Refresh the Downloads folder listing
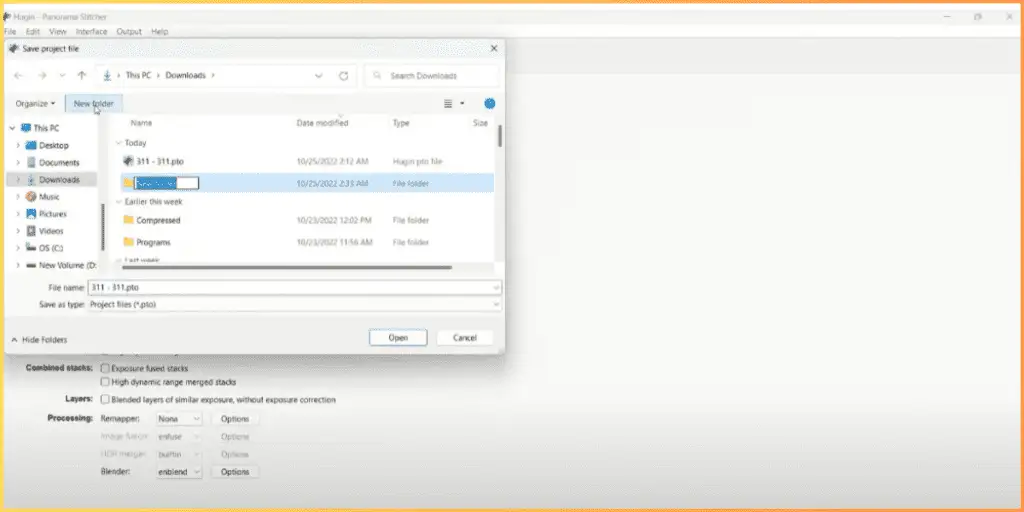The image size is (1024, 512). click(344, 76)
